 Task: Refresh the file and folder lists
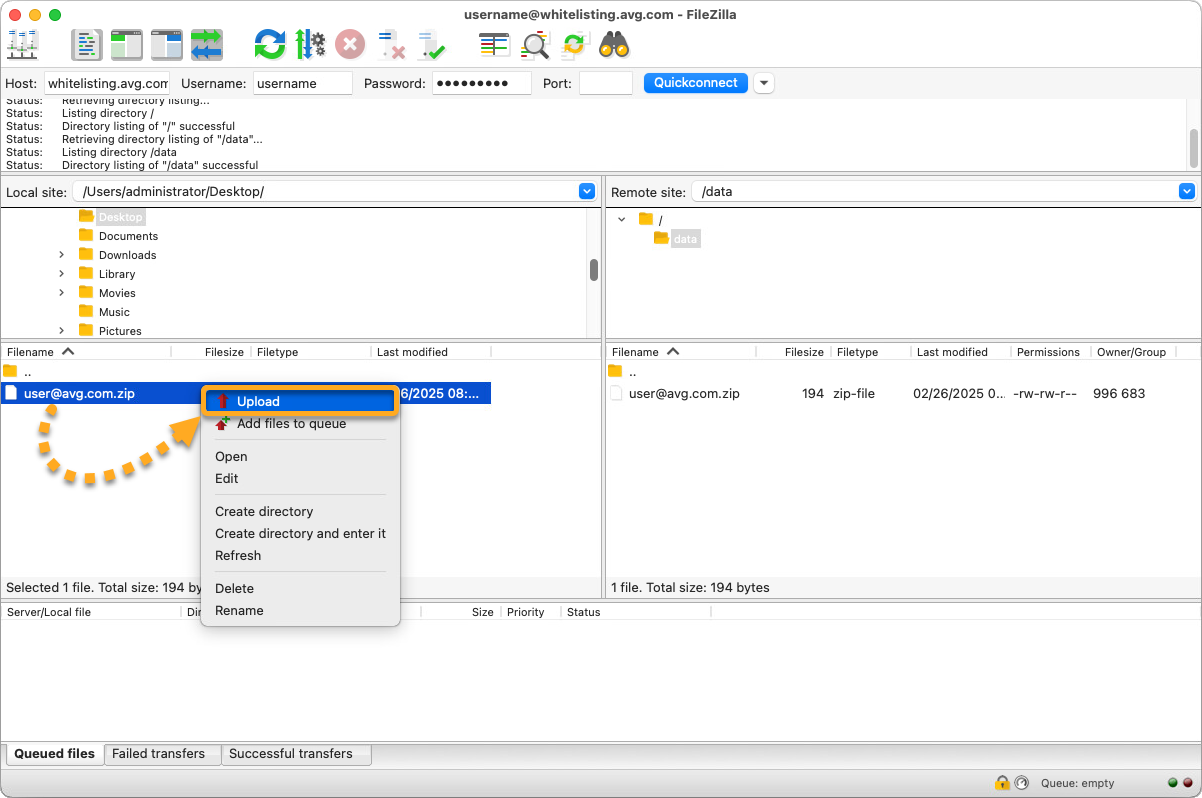269,45
